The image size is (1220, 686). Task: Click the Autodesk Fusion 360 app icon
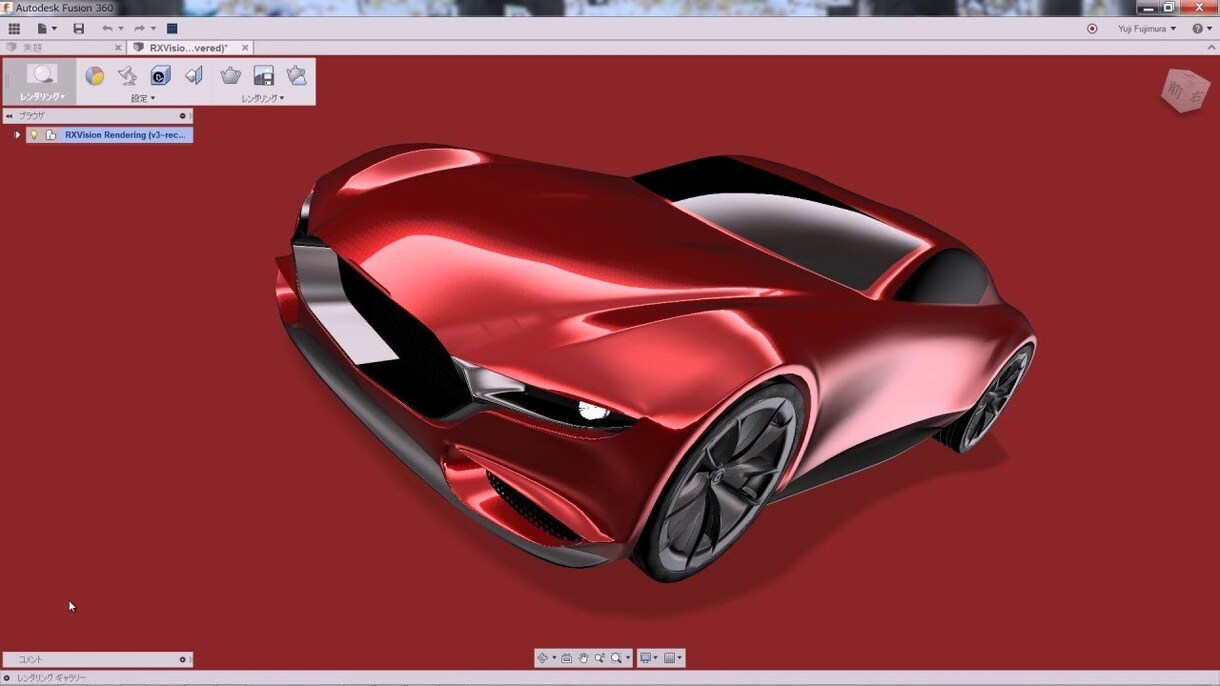pos(8,7)
